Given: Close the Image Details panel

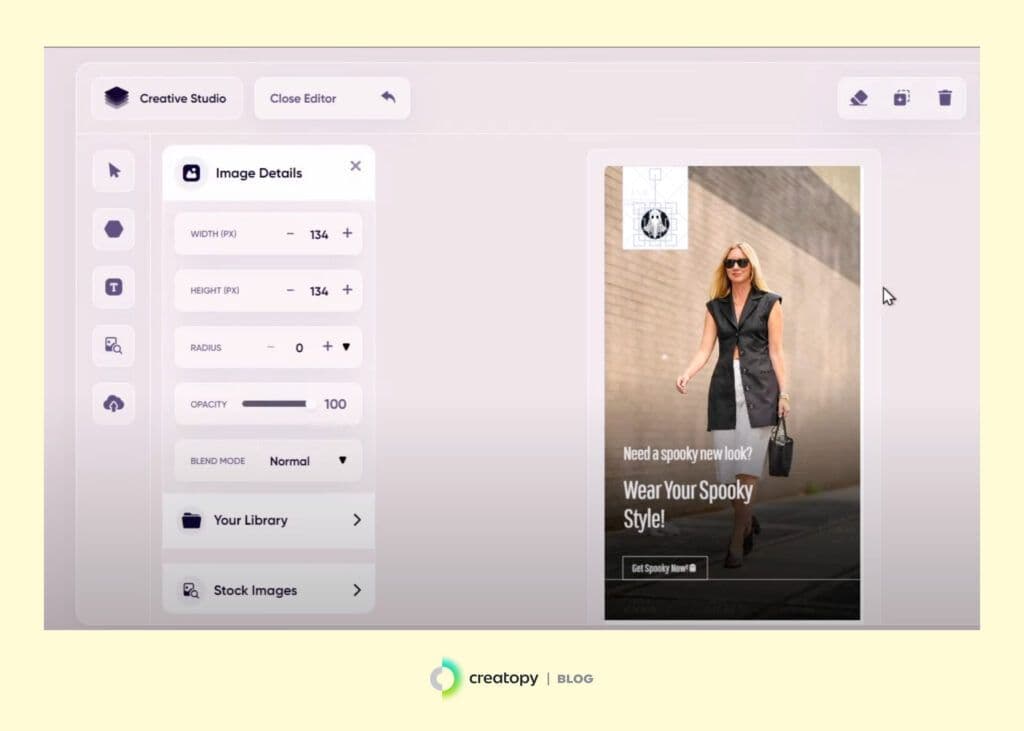Looking at the screenshot, I should point(355,166).
